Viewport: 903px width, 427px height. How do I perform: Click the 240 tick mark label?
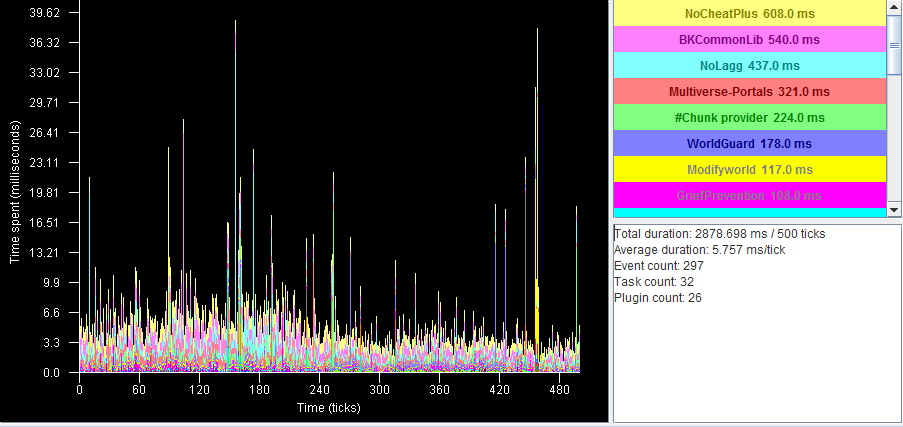tap(319, 390)
